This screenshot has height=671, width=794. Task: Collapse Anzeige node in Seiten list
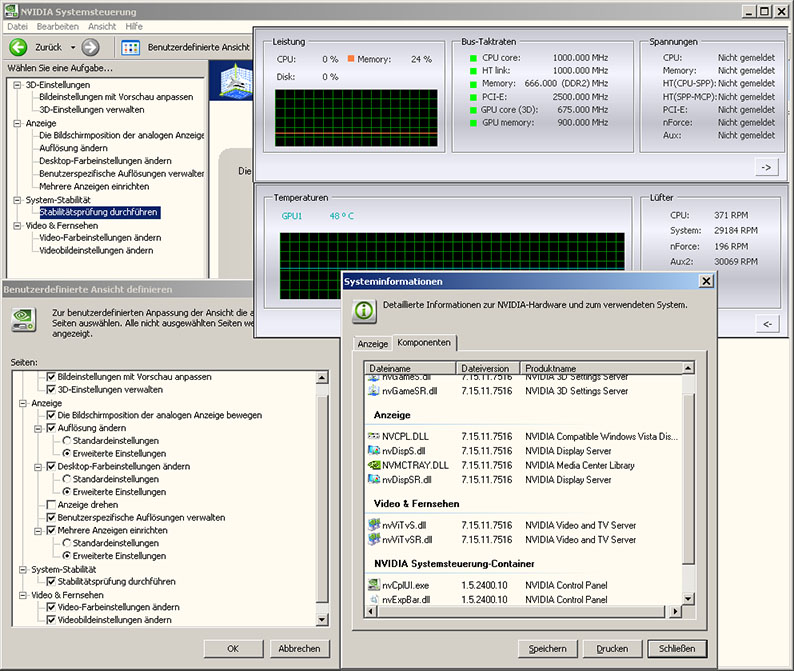(23, 404)
